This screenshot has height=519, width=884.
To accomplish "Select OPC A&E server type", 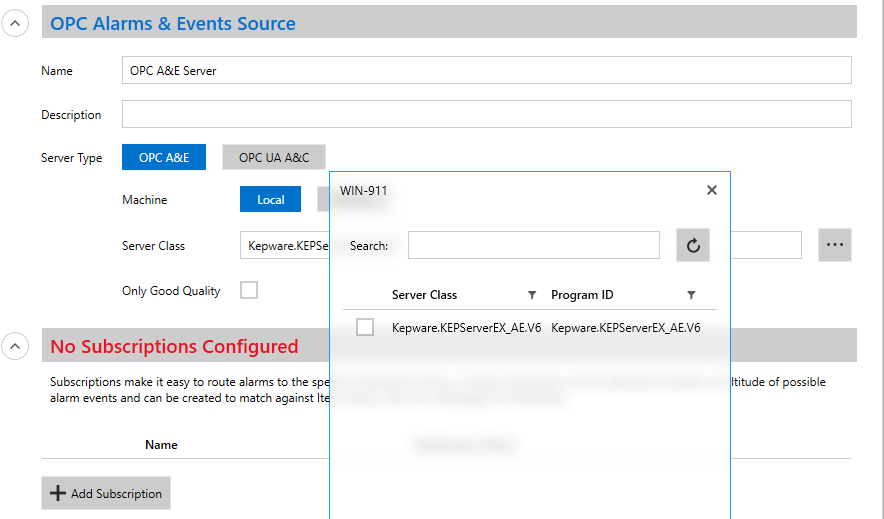I will (163, 157).
